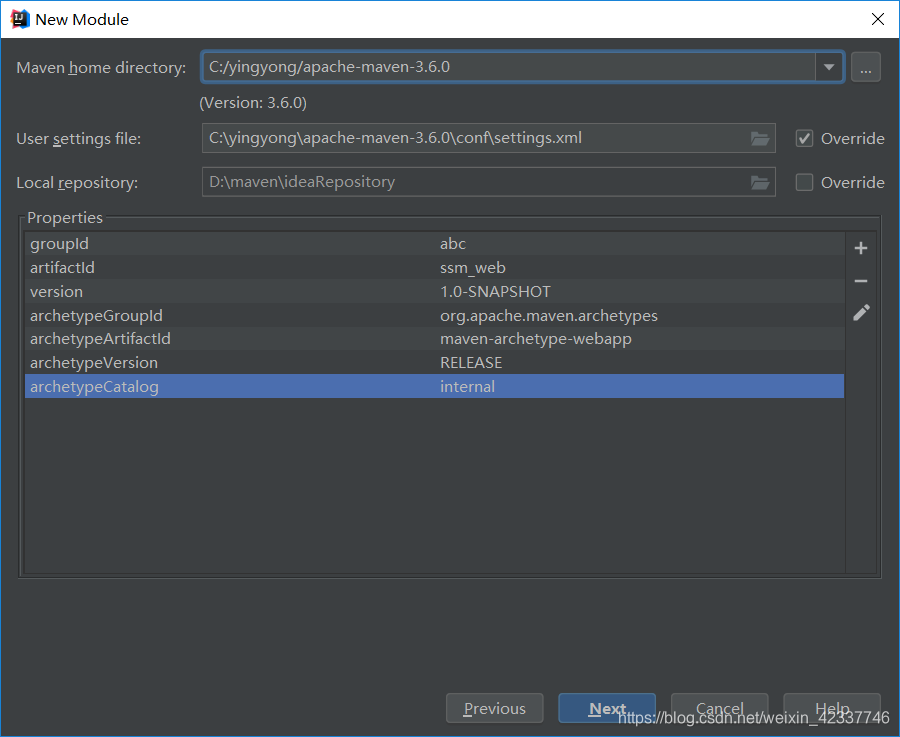
Task: Select the artifactId property row
Action: [435, 267]
